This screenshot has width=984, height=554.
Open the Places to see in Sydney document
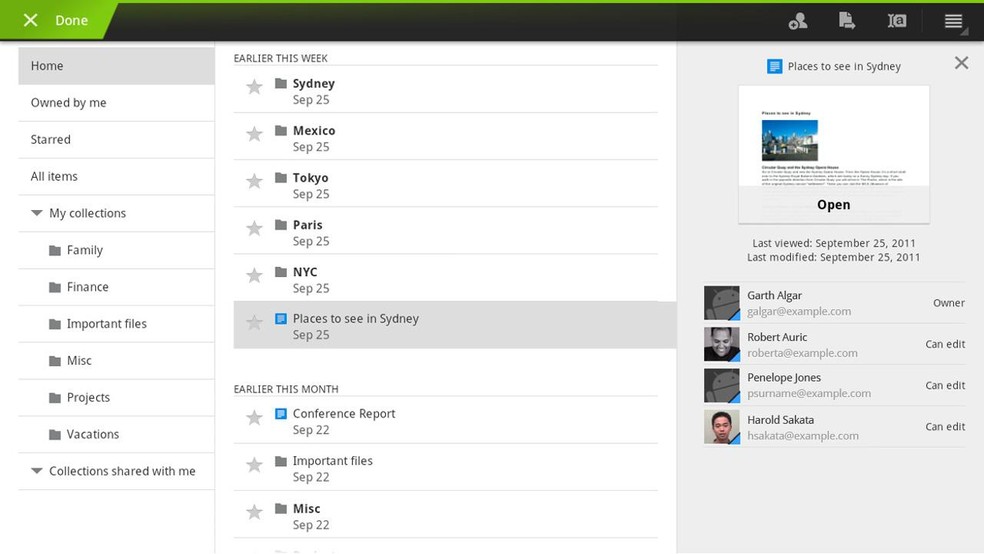(833, 205)
